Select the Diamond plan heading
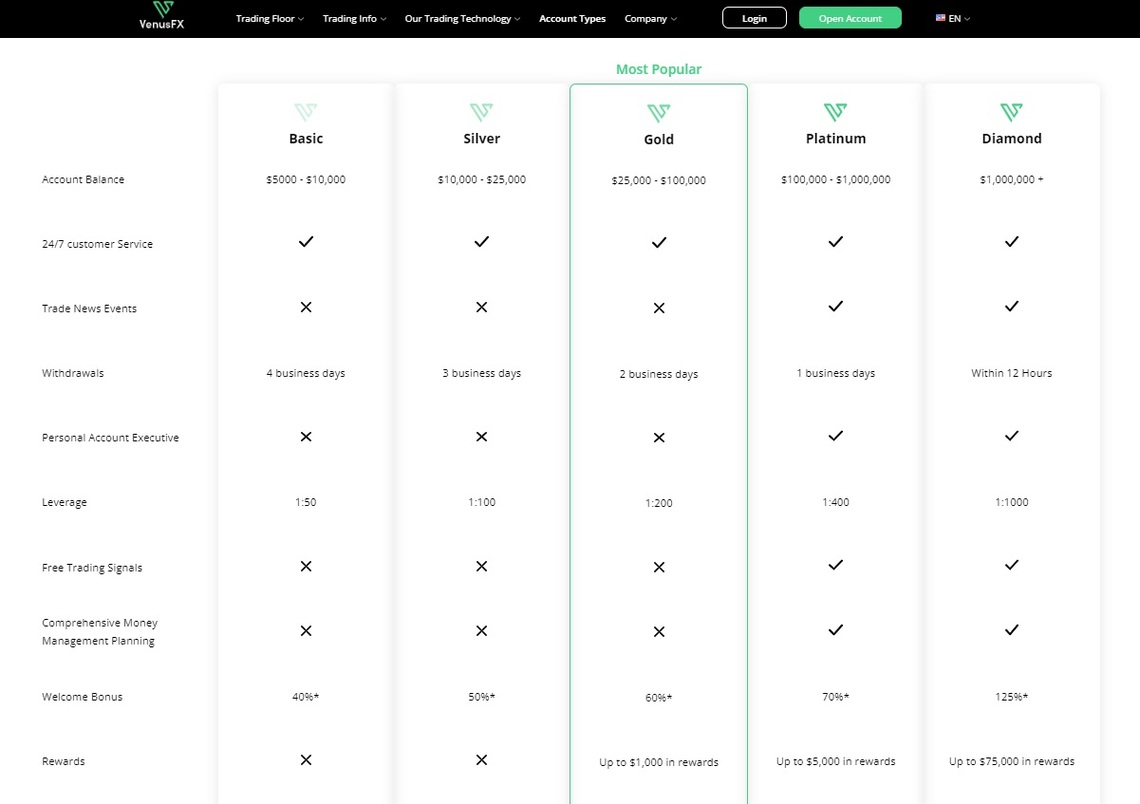The width and height of the screenshot is (1140, 804). coord(1011,138)
